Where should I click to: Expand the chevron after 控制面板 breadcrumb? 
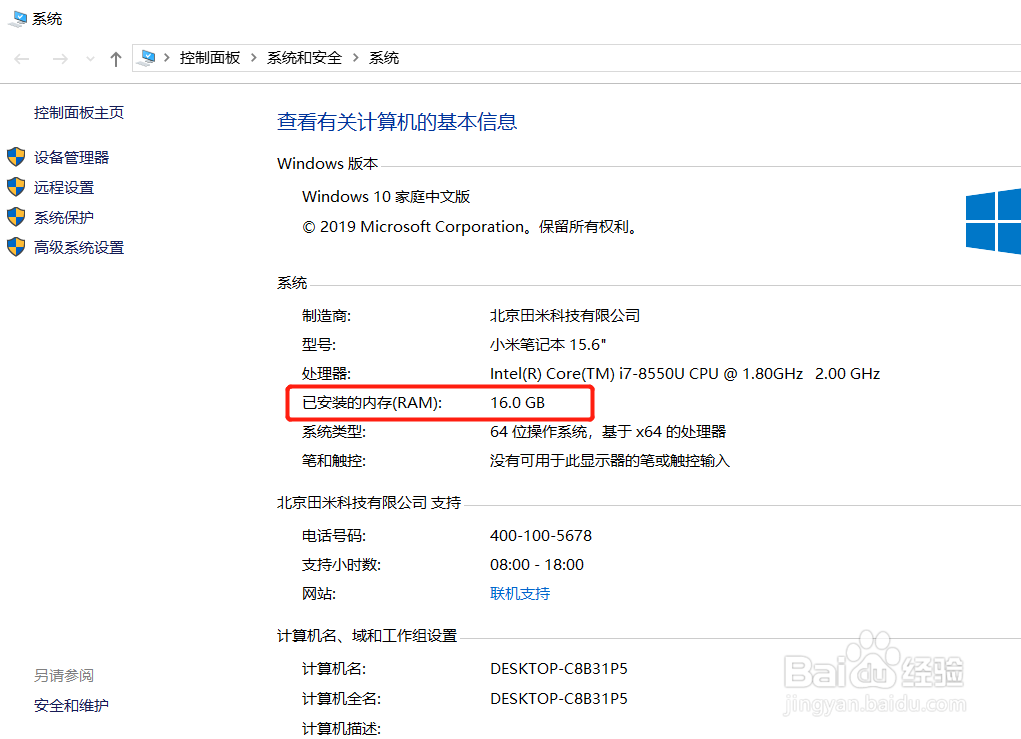(253, 58)
